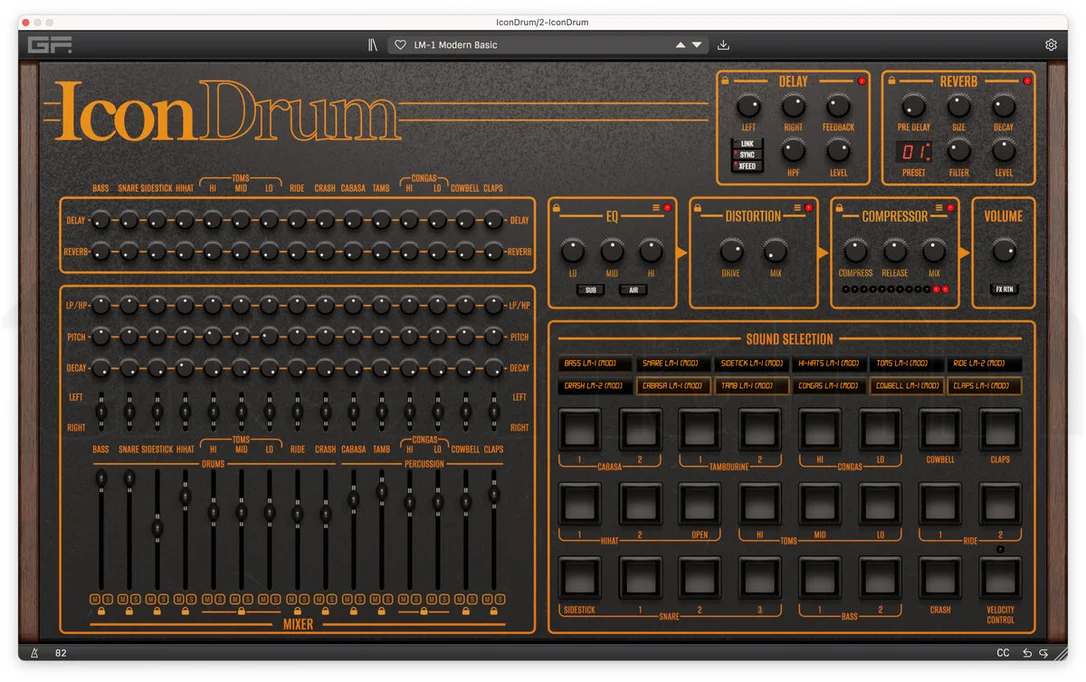Click the metronome icon near tempo
The image size is (1086, 682).
point(35,652)
